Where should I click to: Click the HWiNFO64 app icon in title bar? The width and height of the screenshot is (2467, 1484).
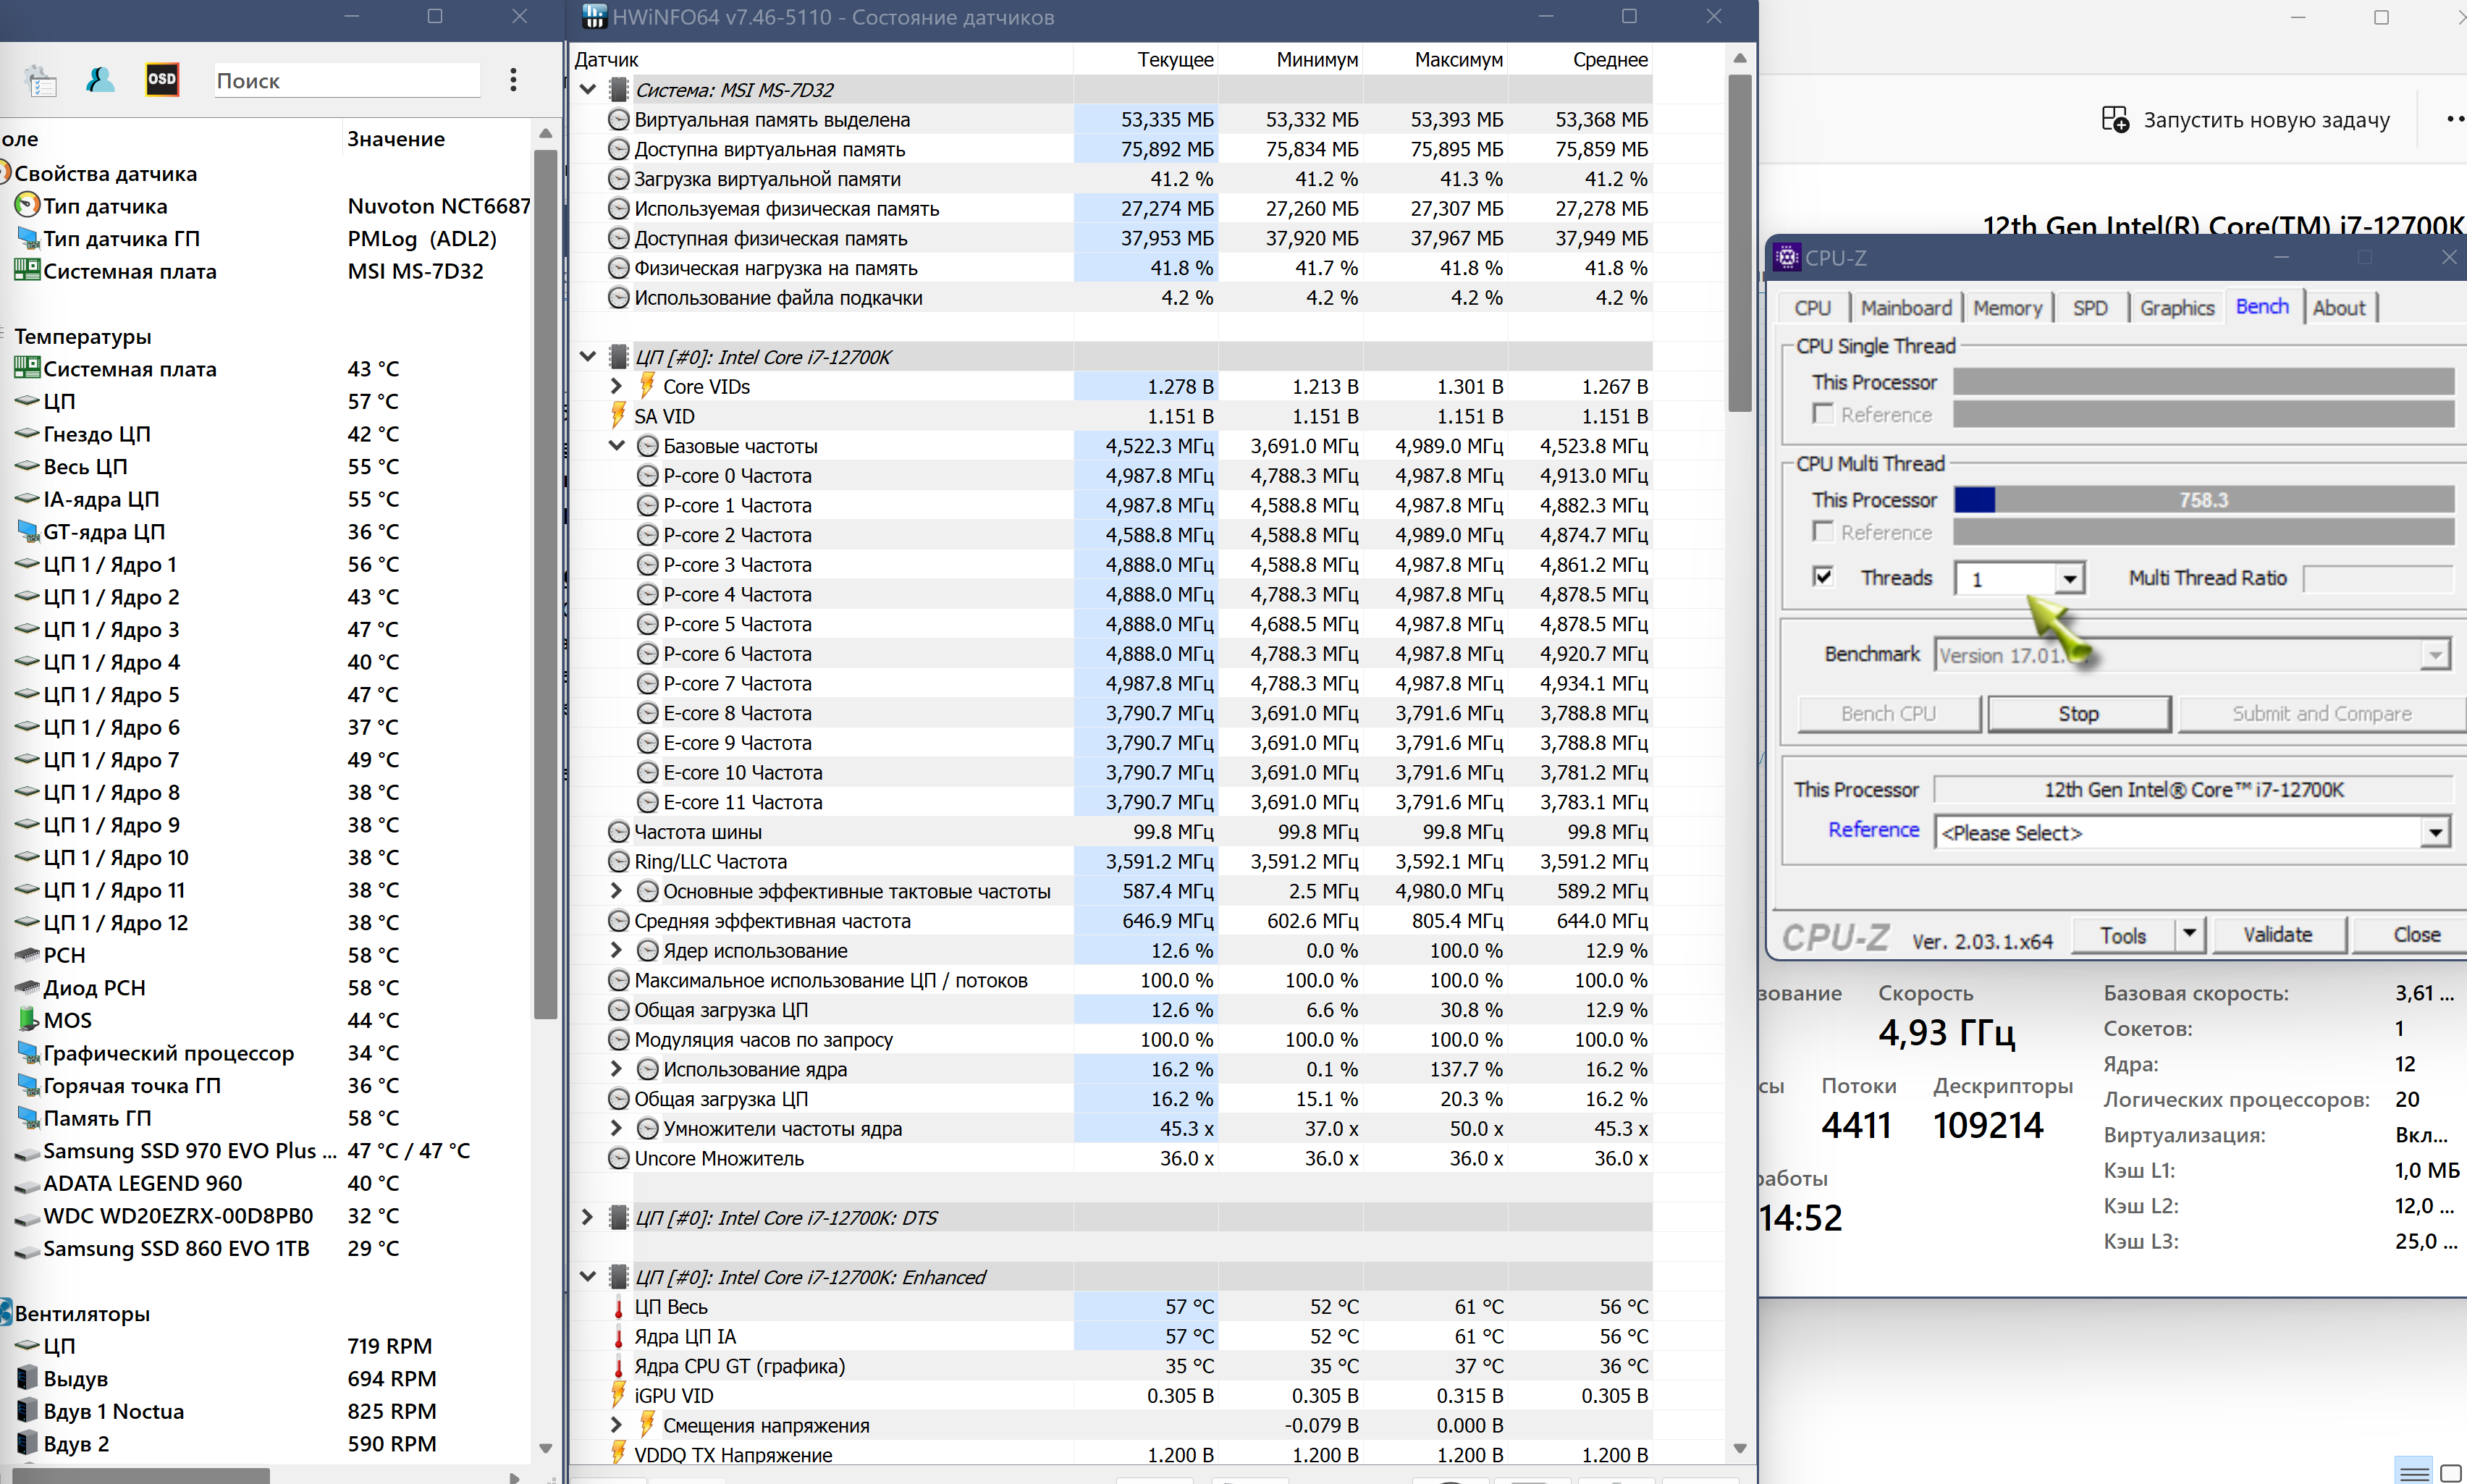click(594, 17)
